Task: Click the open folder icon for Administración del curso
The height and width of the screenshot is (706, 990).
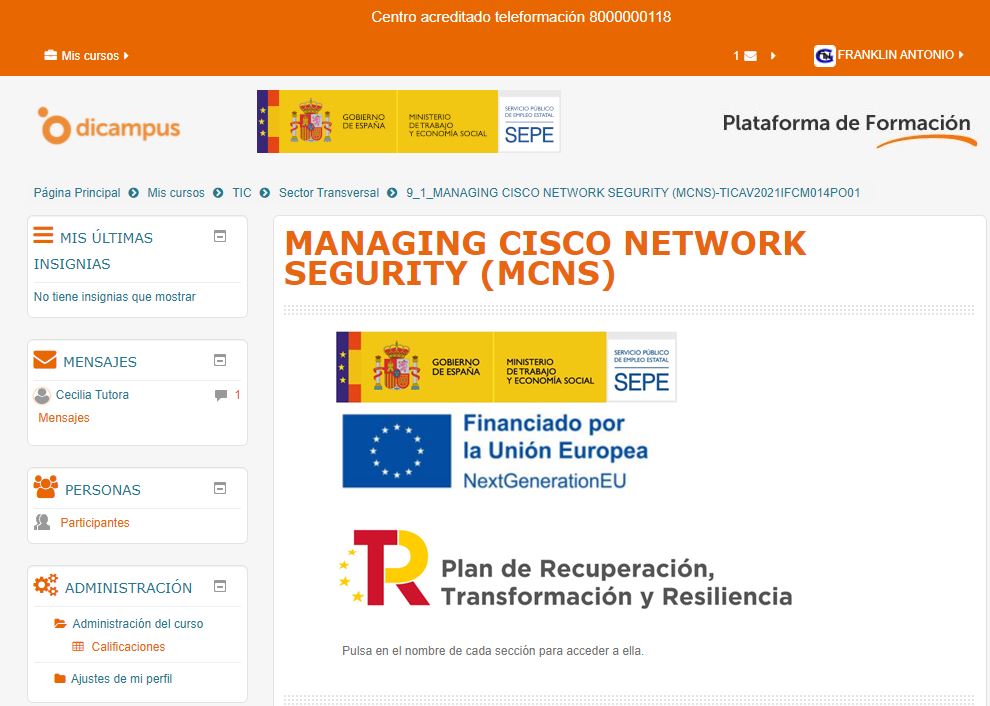Action: (x=61, y=623)
